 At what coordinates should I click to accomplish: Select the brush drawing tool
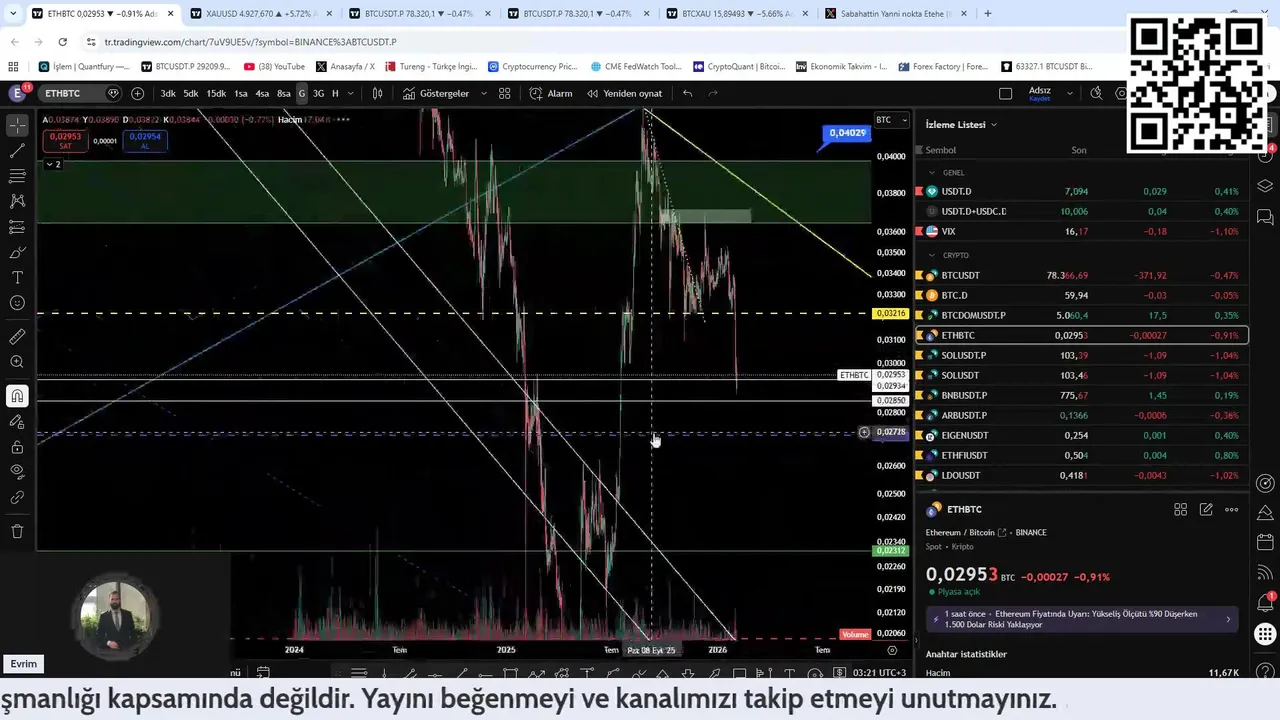17,252
